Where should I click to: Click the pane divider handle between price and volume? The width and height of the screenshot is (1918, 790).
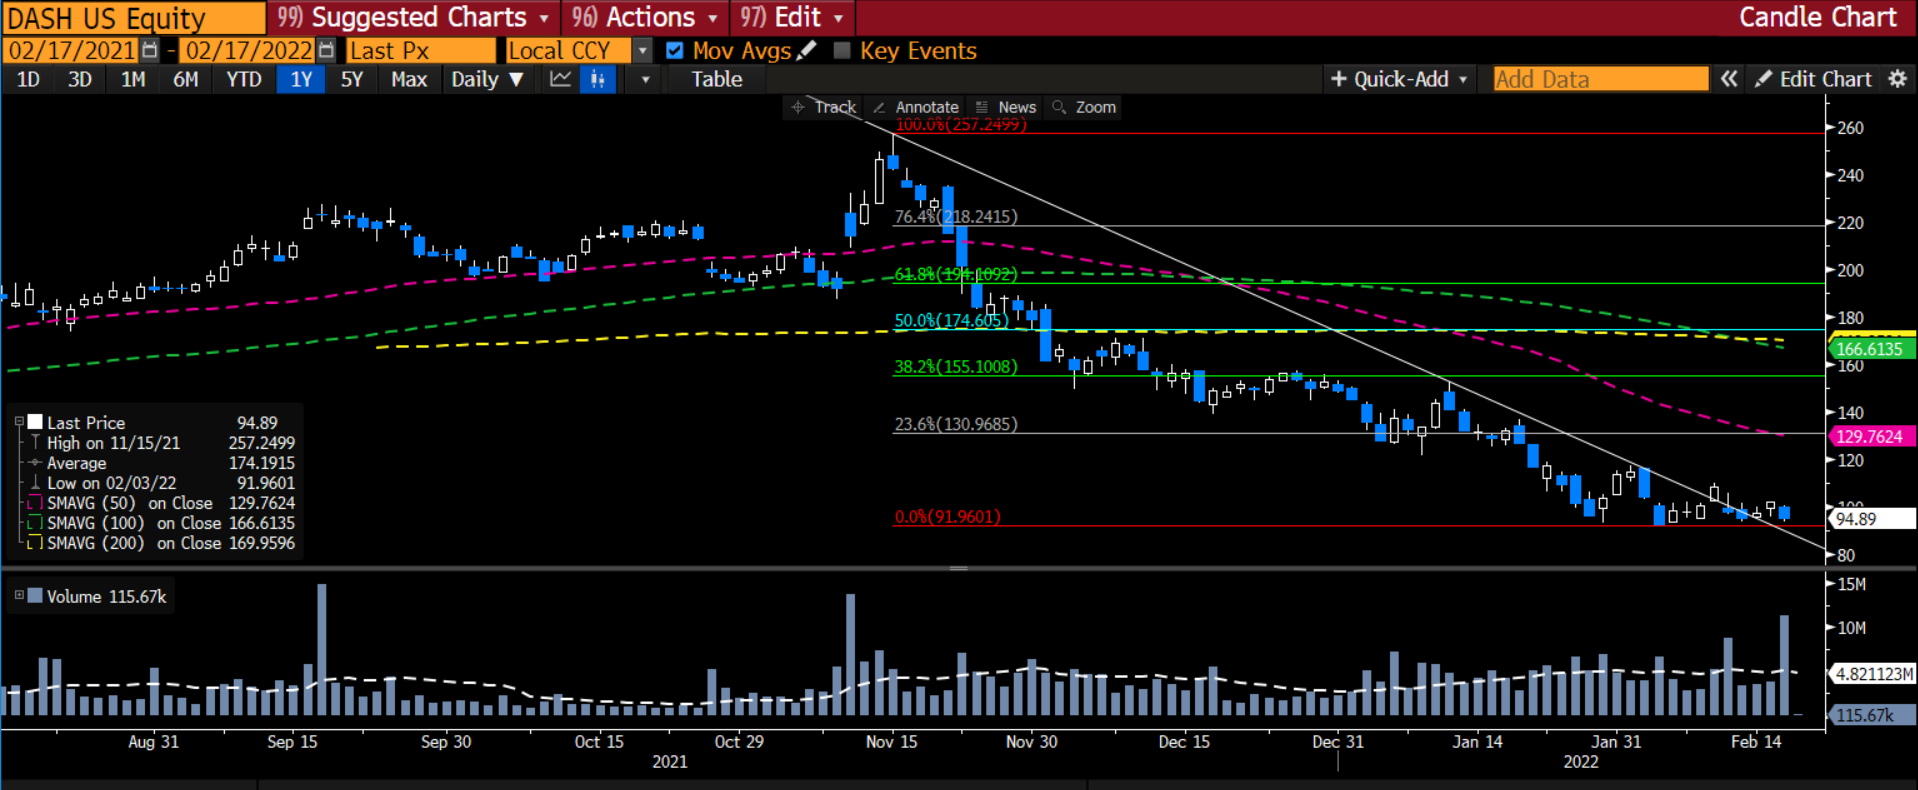coord(958,568)
